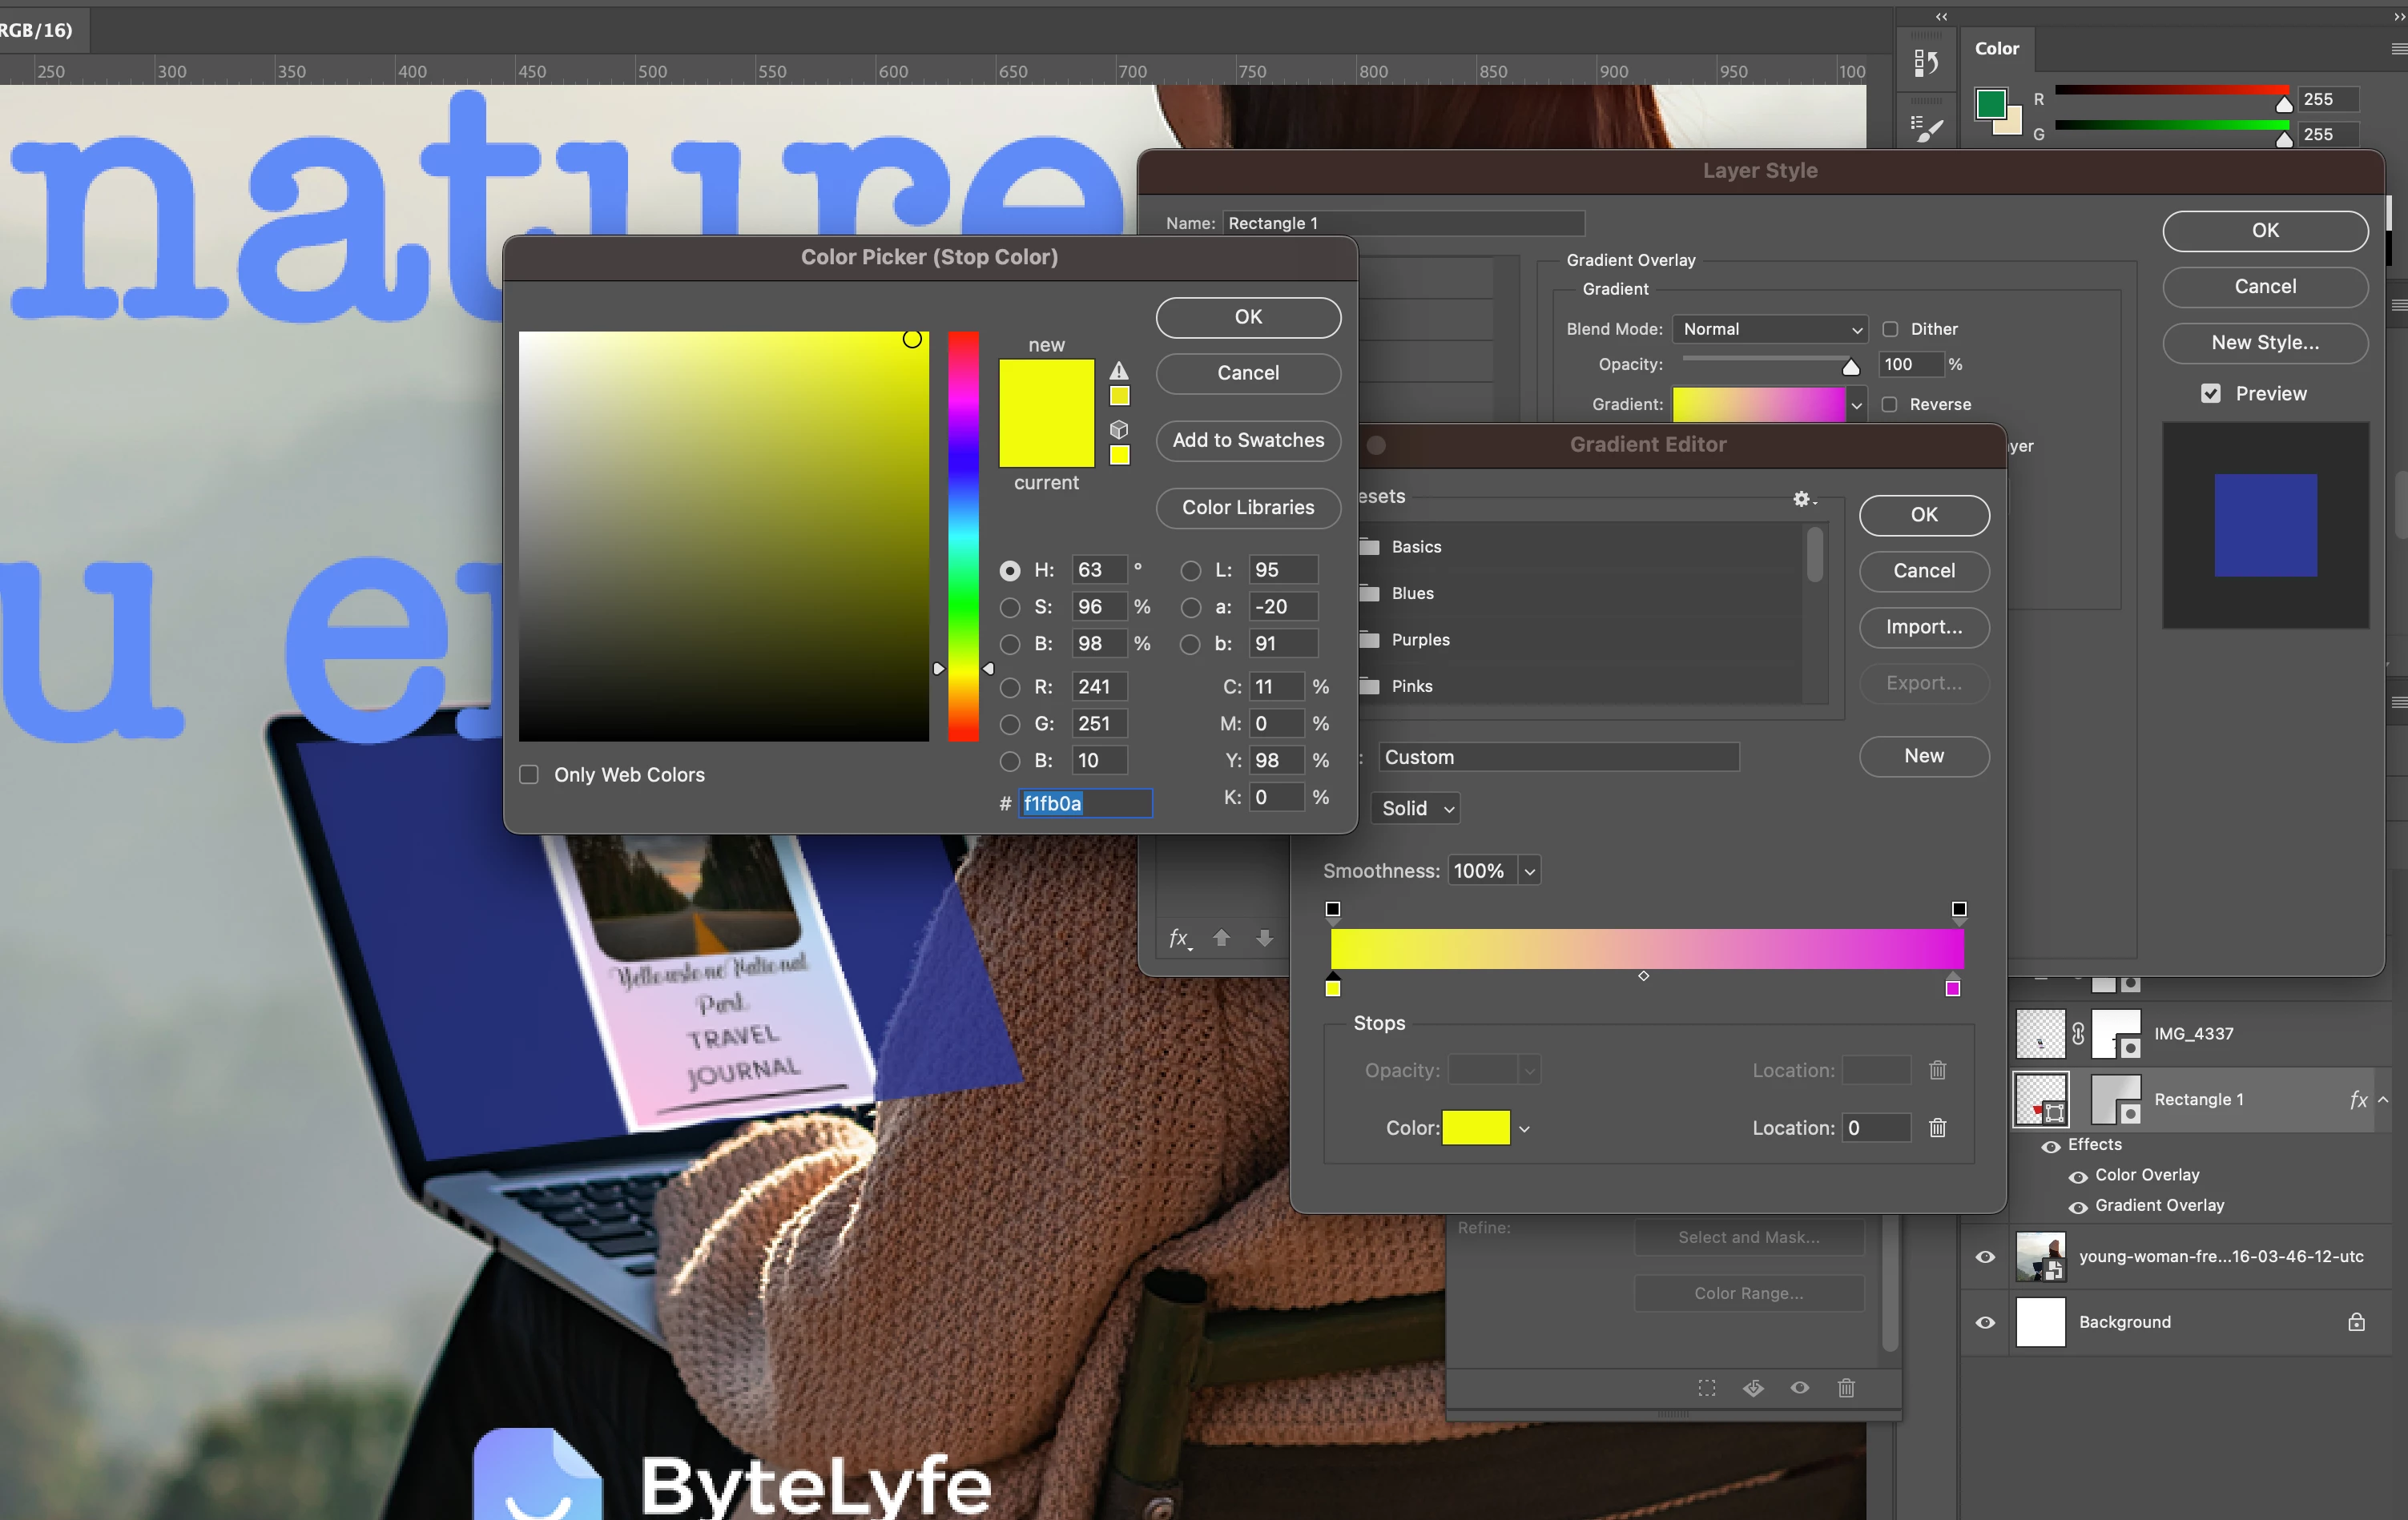Open the Color panel tab
2408x1520 pixels.
(1996, 48)
